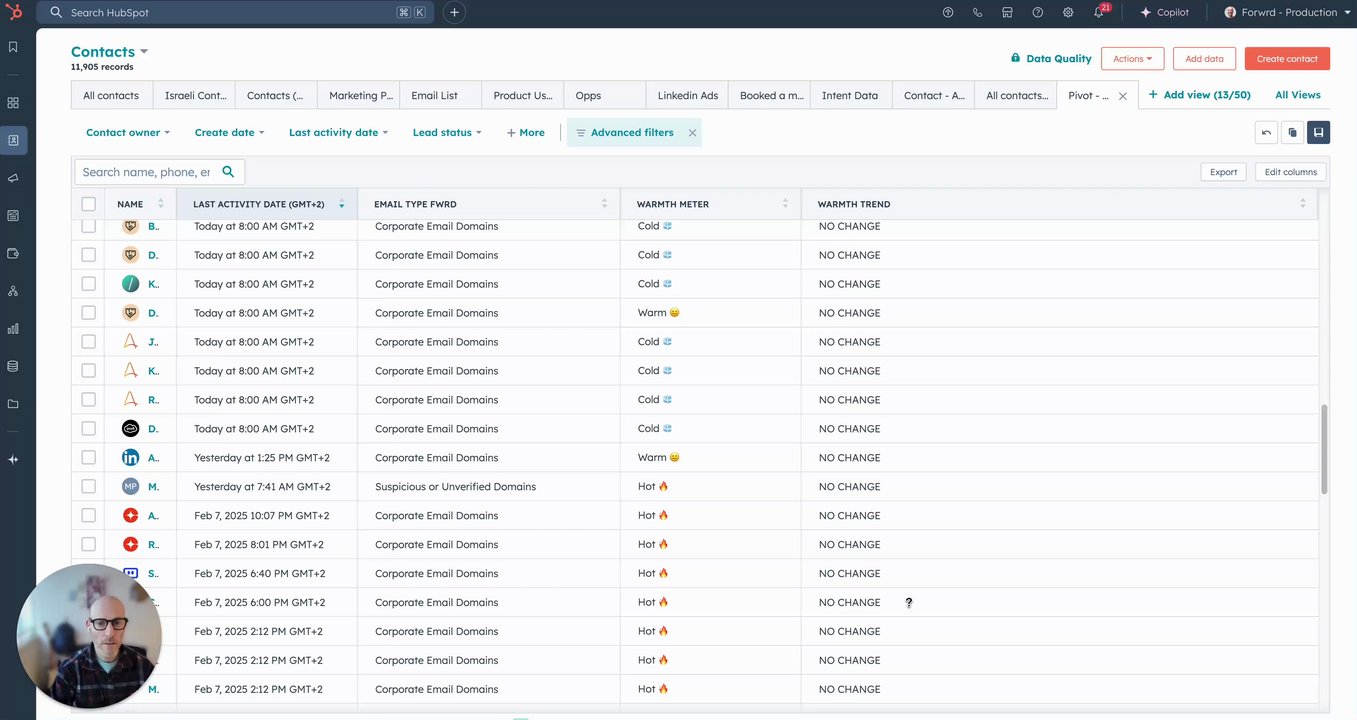Sort by the Name column arrows

click(160, 204)
